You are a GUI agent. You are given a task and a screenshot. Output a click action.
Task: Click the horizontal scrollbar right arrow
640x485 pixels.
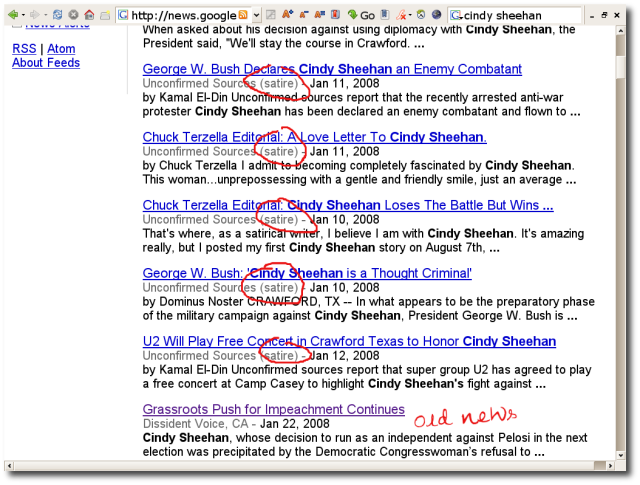click(610, 465)
